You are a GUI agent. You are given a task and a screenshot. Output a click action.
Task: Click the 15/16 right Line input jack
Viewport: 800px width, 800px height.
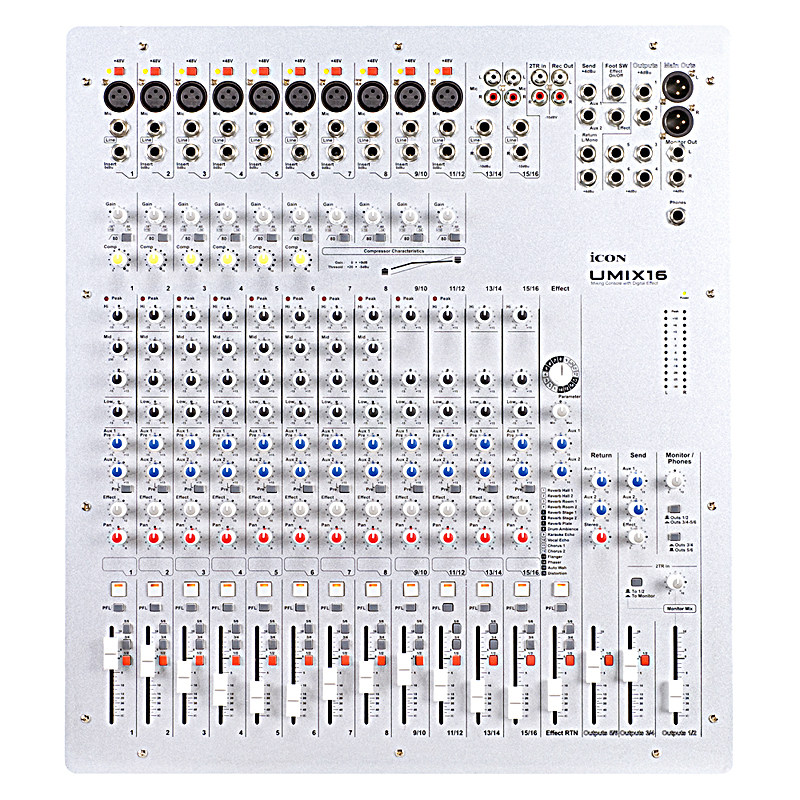pyautogui.click(x=520, y=152)
